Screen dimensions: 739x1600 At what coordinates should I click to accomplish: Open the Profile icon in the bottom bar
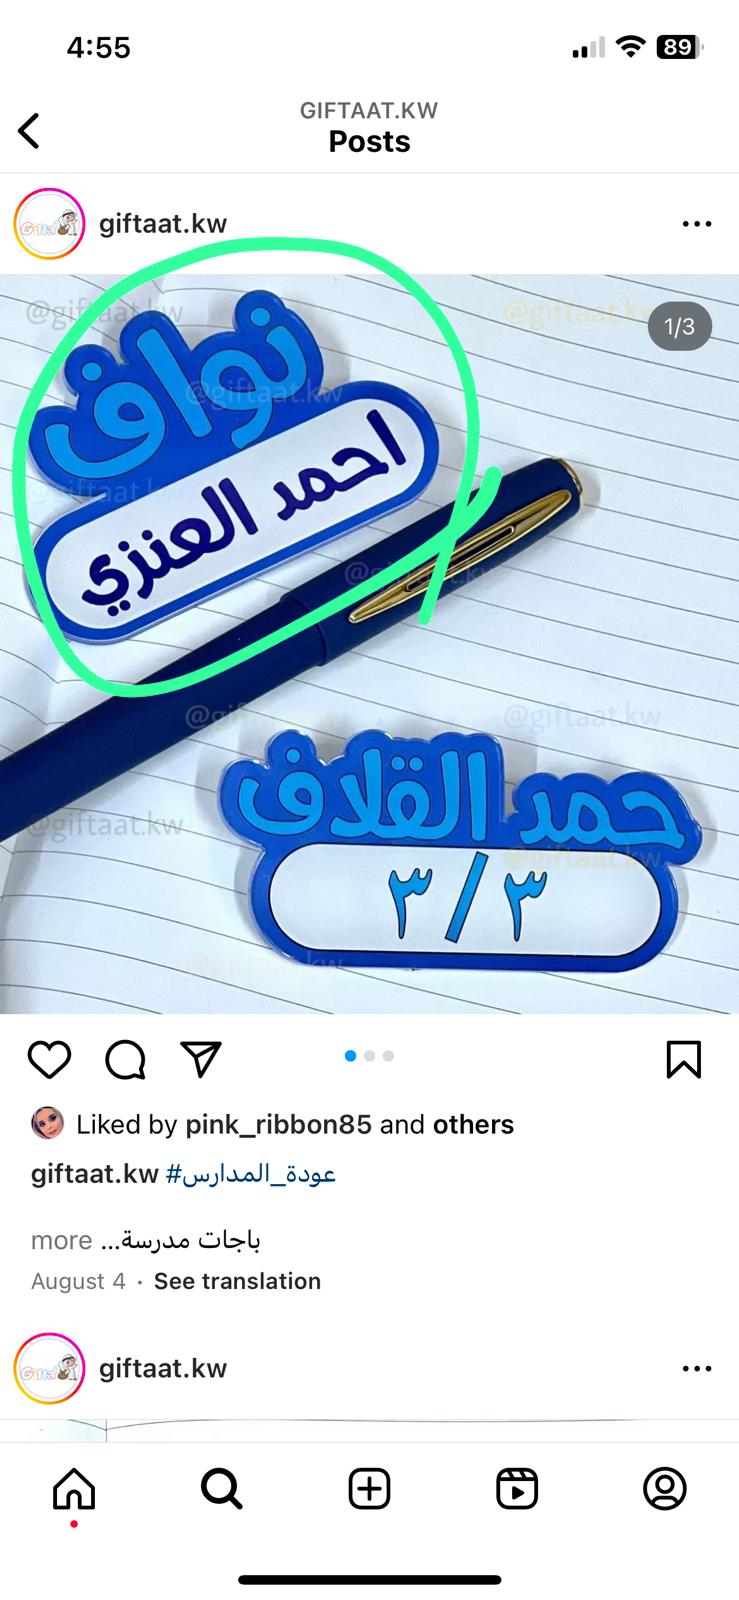click(664, 1489)
